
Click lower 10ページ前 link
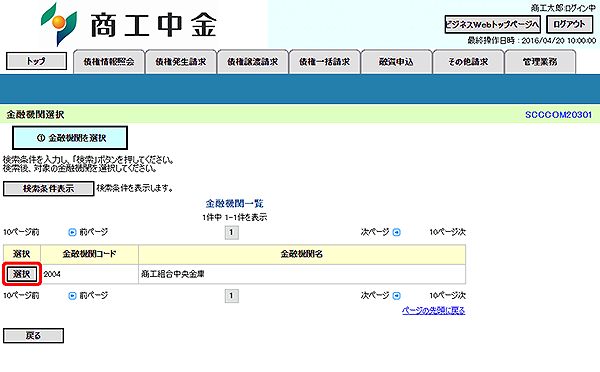21,296
